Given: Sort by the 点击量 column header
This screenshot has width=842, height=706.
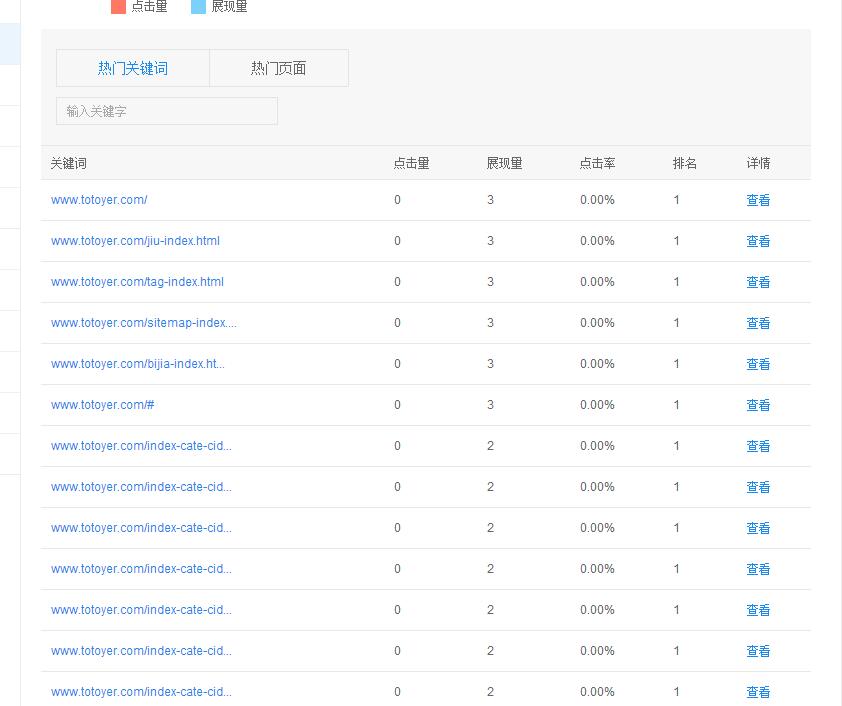Looking at the screenshot, I should (411, 163).
